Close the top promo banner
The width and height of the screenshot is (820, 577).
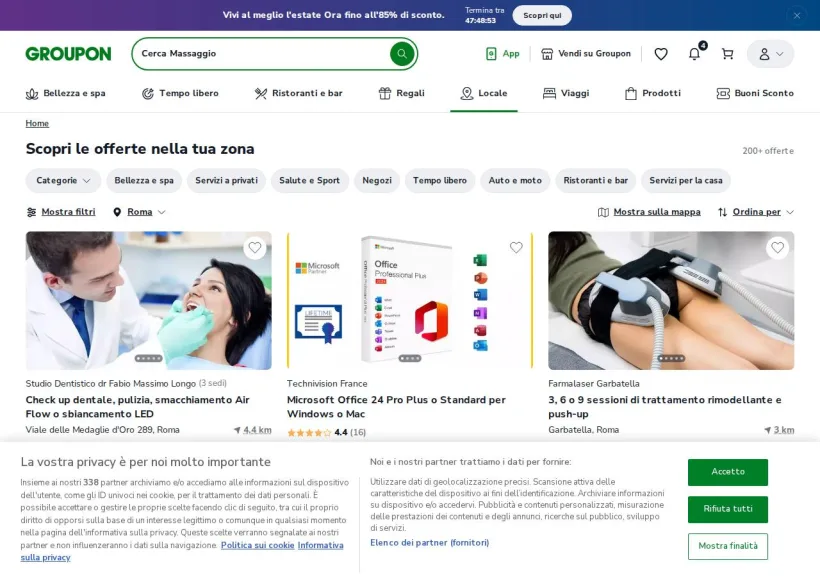[x=797, y=16]
